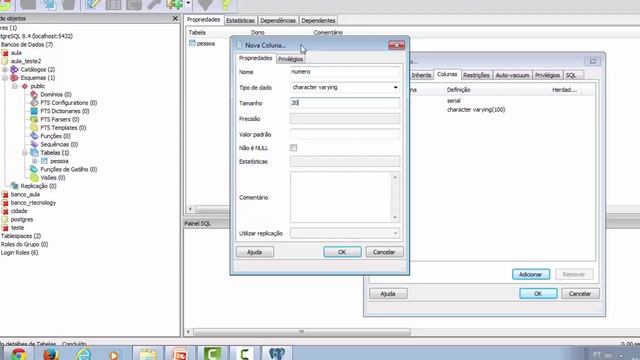Click Ajuda in the Nova Coluna dialog

(255, 252)
